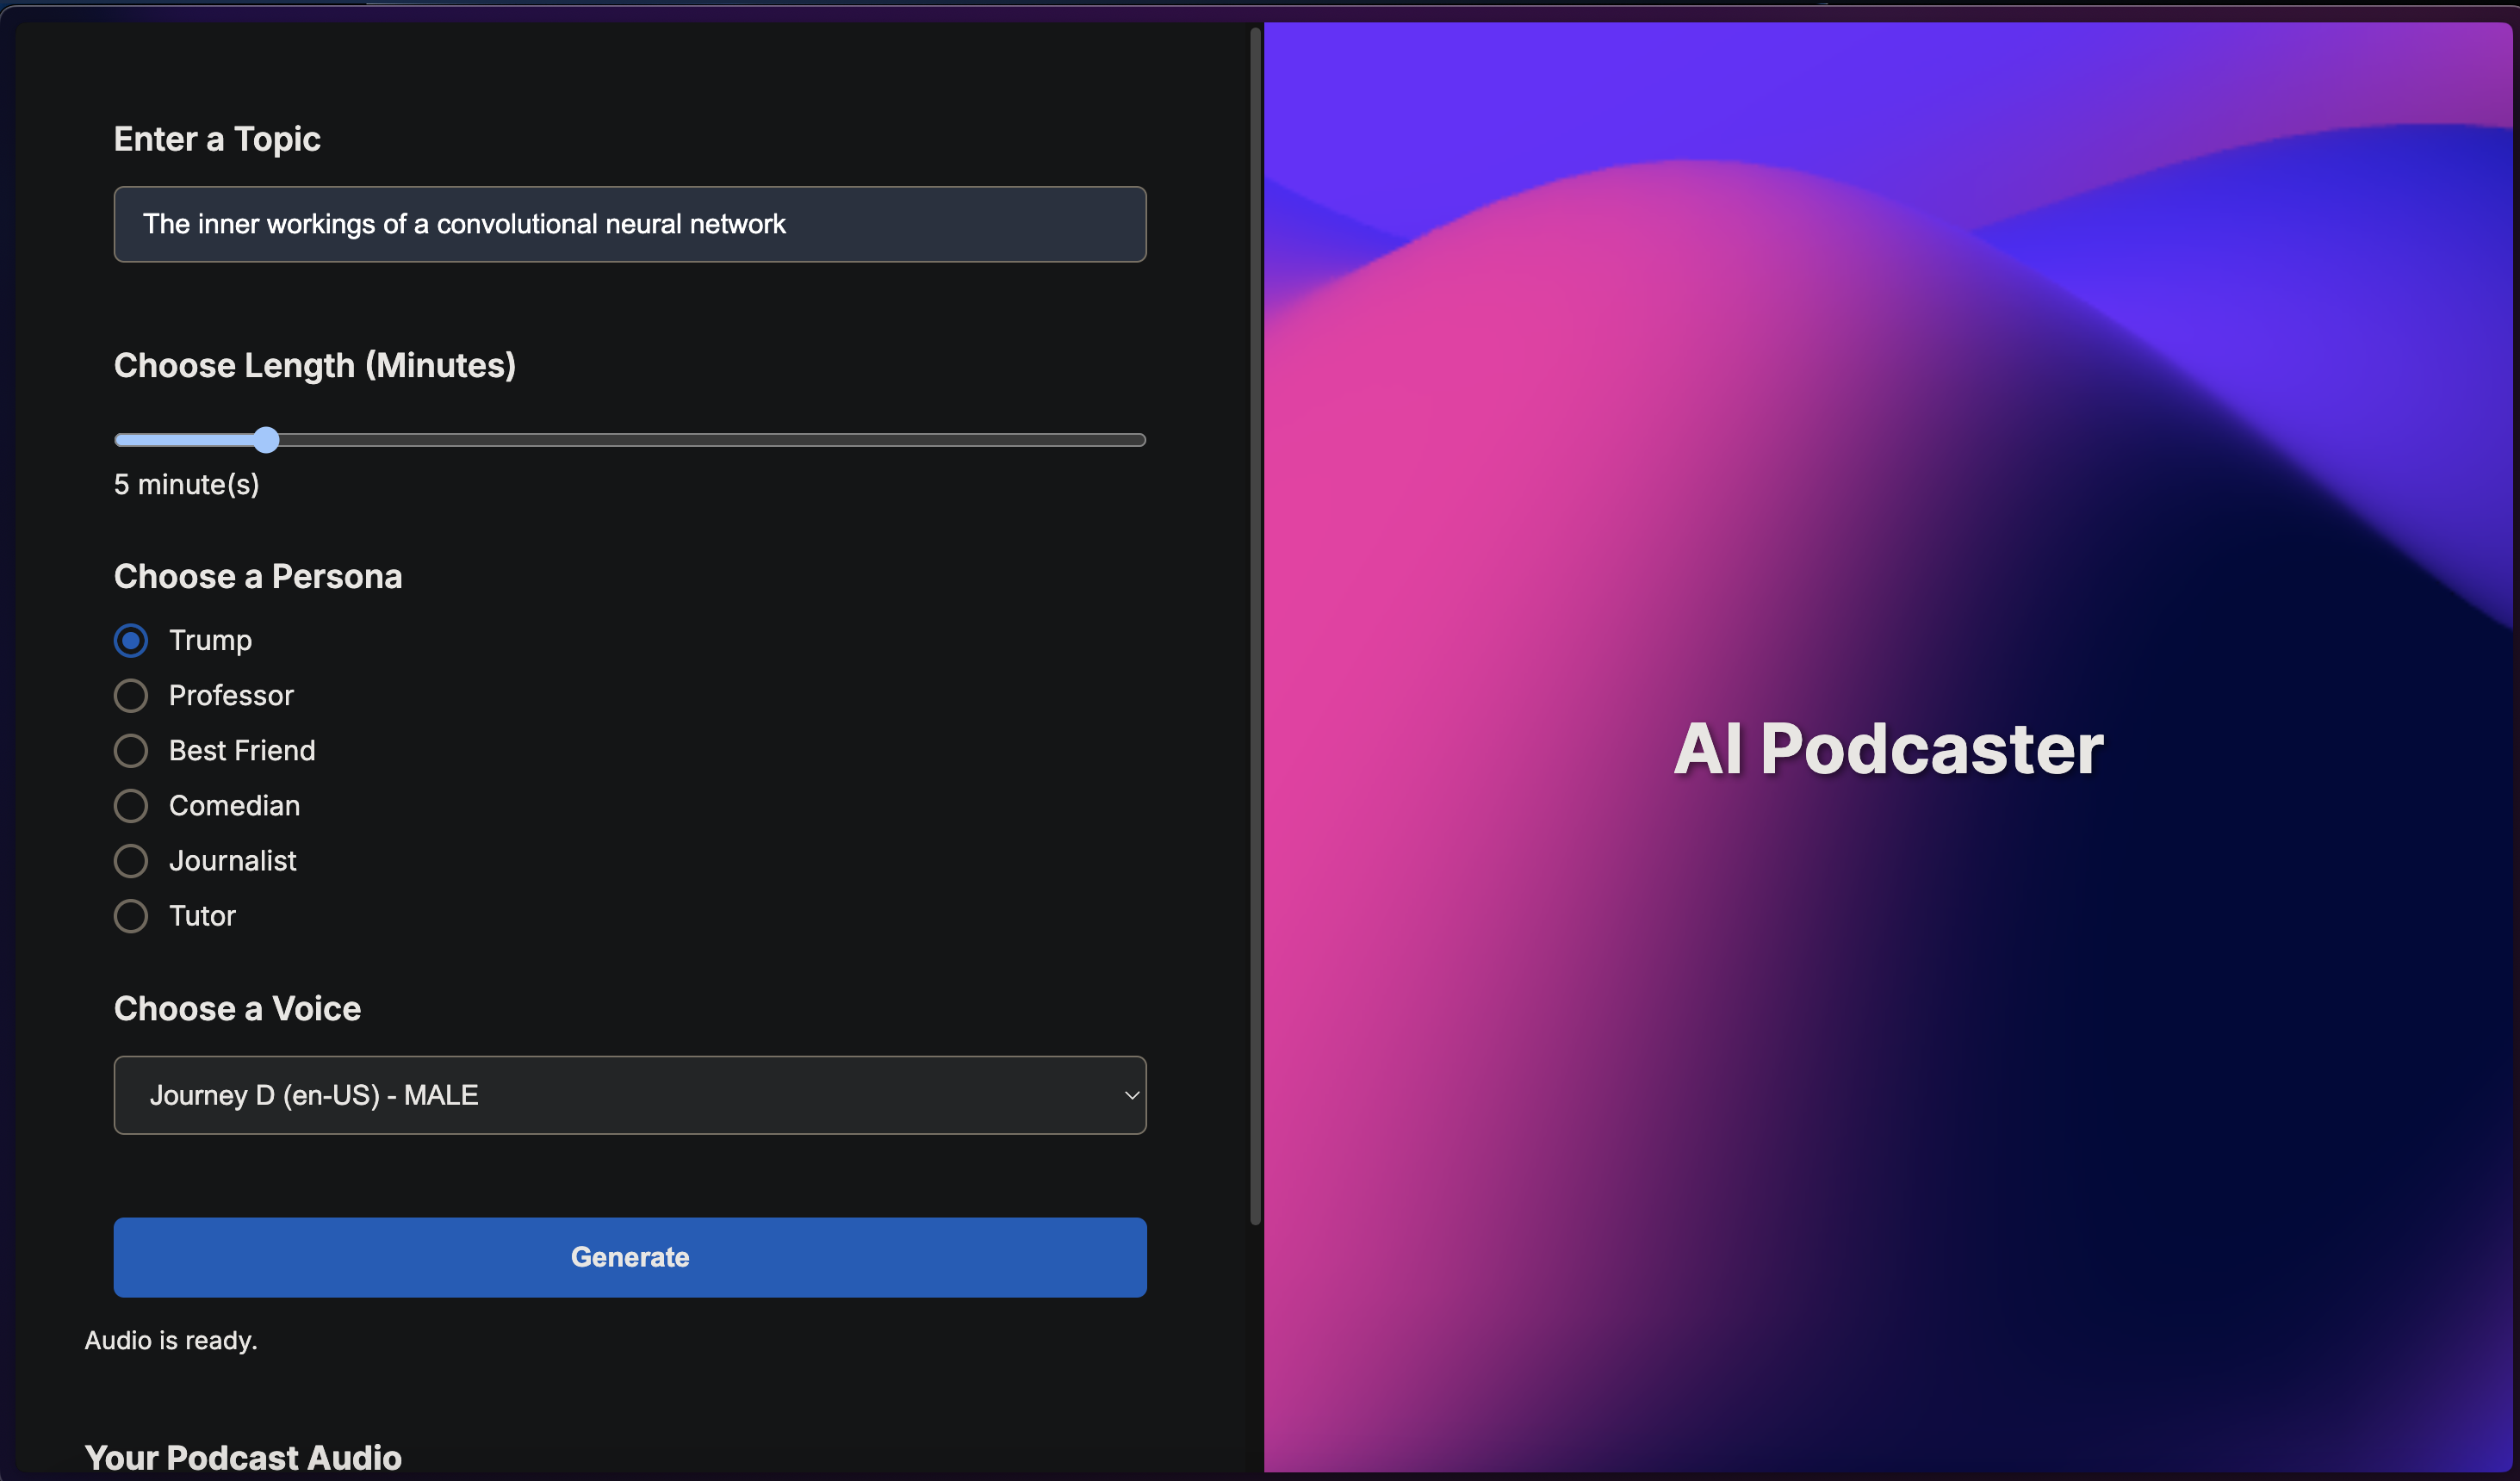The height and width of the screenshot is (1481, 2520).
Task: Select the Professor persona
Action: coord(131,695)
